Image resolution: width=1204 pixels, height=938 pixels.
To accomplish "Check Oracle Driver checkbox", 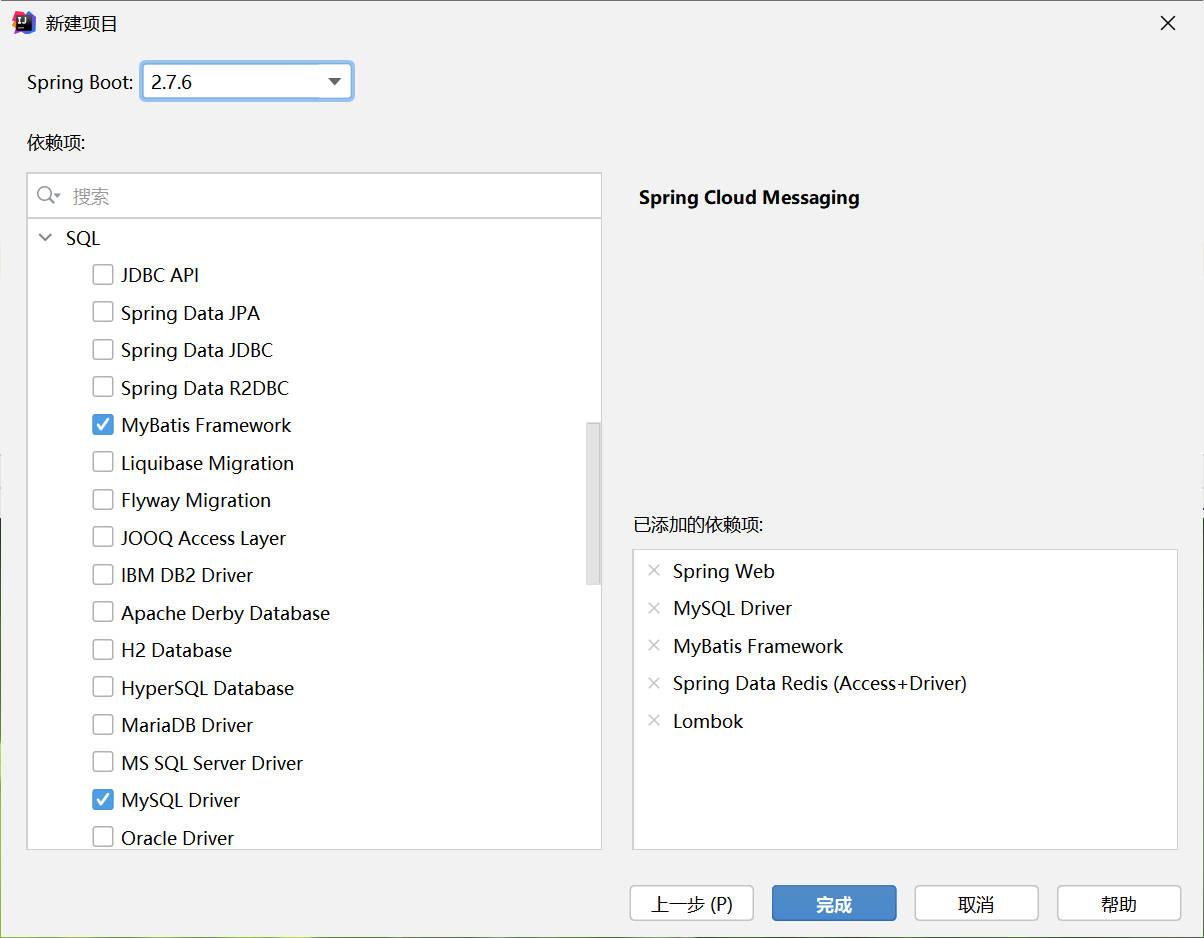I will click(x=103, y=837).
